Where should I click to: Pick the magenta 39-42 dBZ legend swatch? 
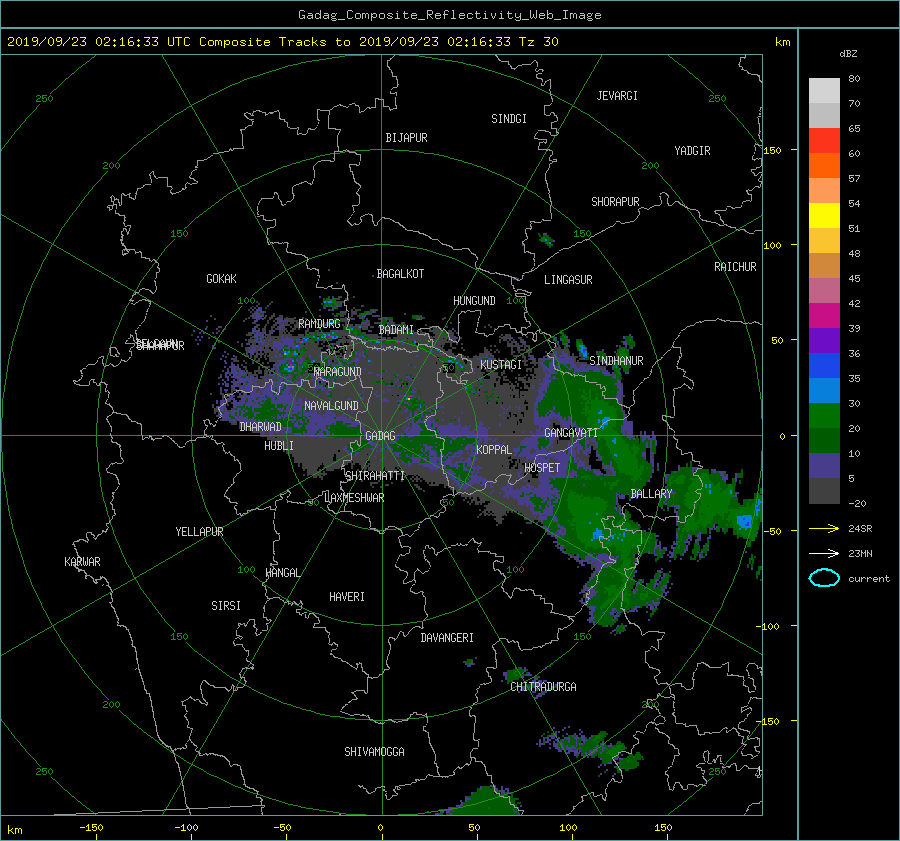coord(824,315)
